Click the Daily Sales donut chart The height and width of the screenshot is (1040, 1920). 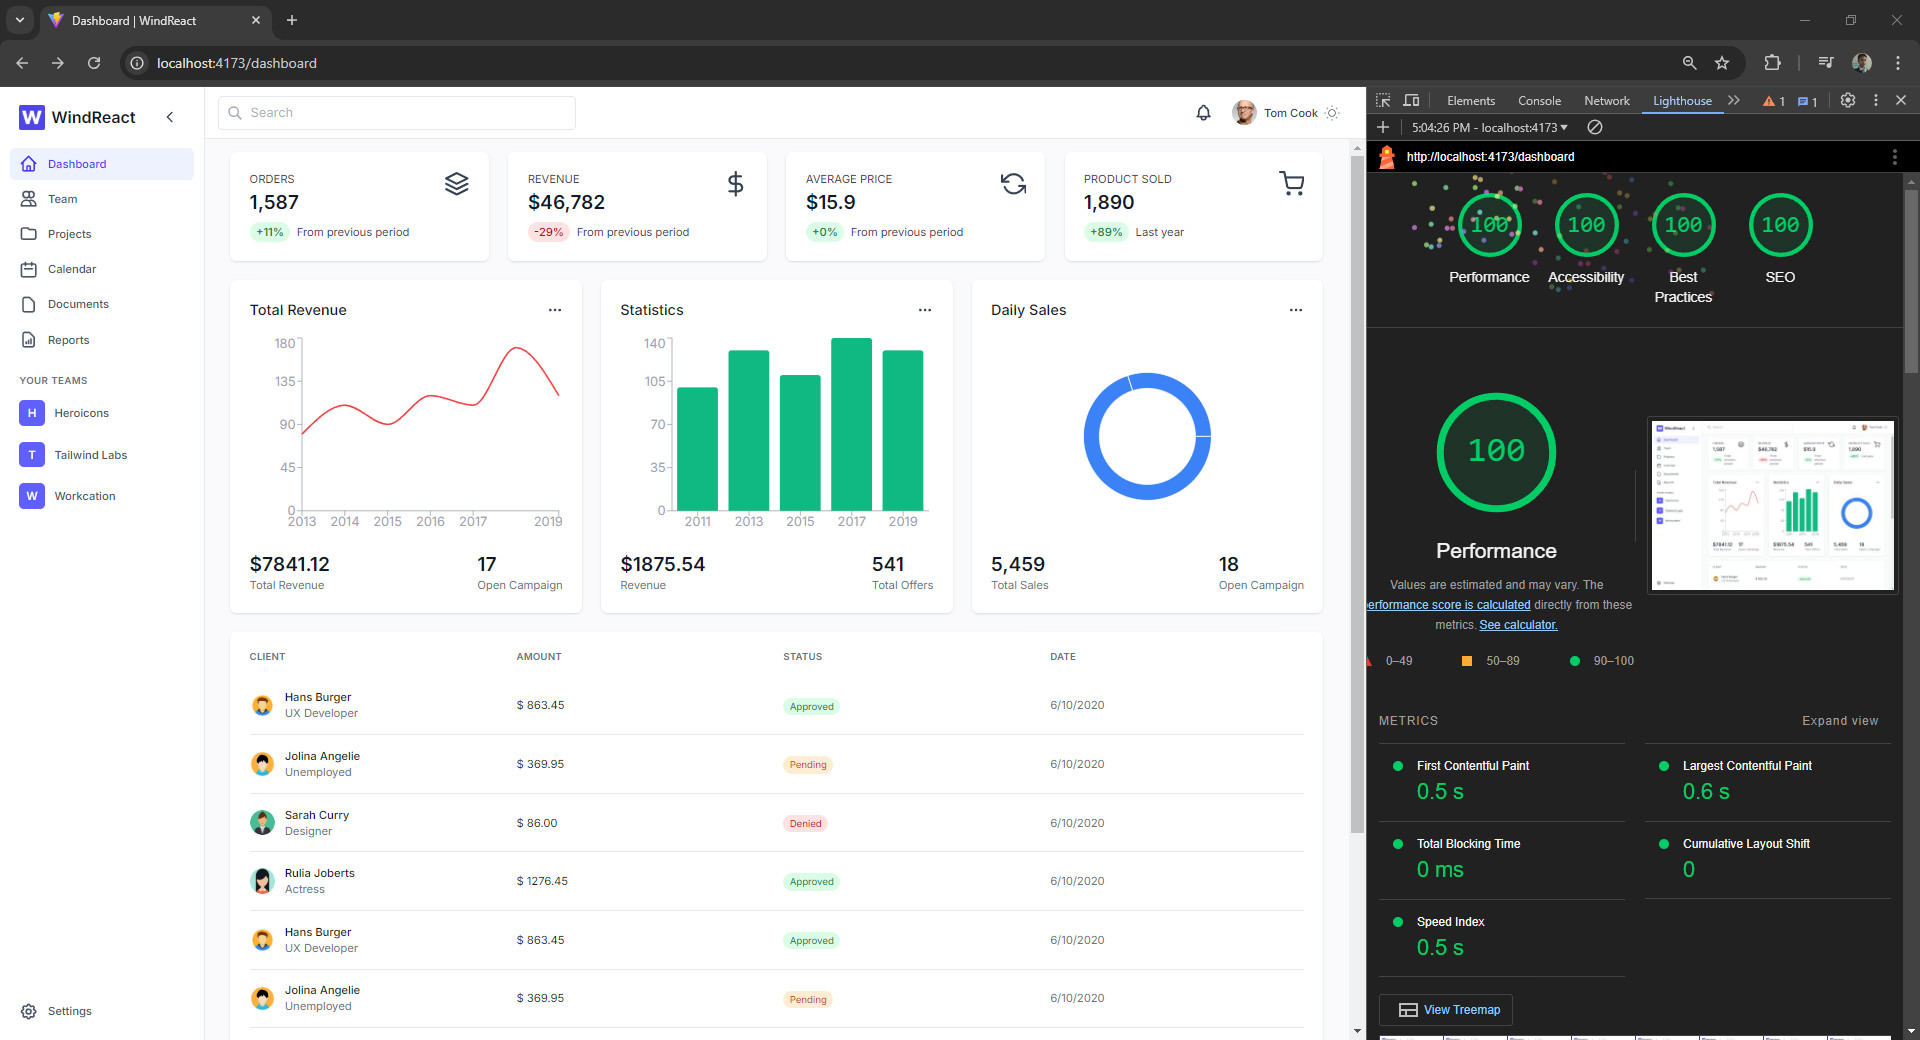point(1147,436)
